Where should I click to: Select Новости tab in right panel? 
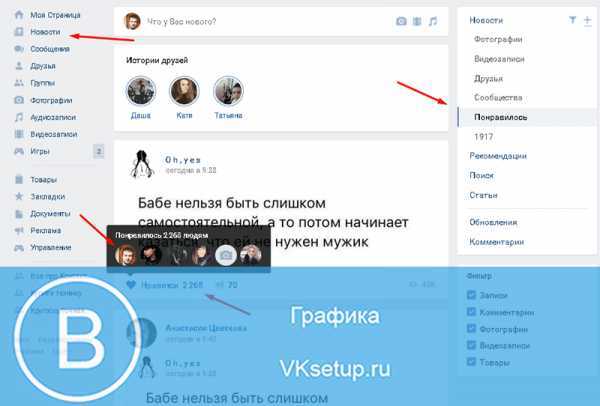(486, 20)
